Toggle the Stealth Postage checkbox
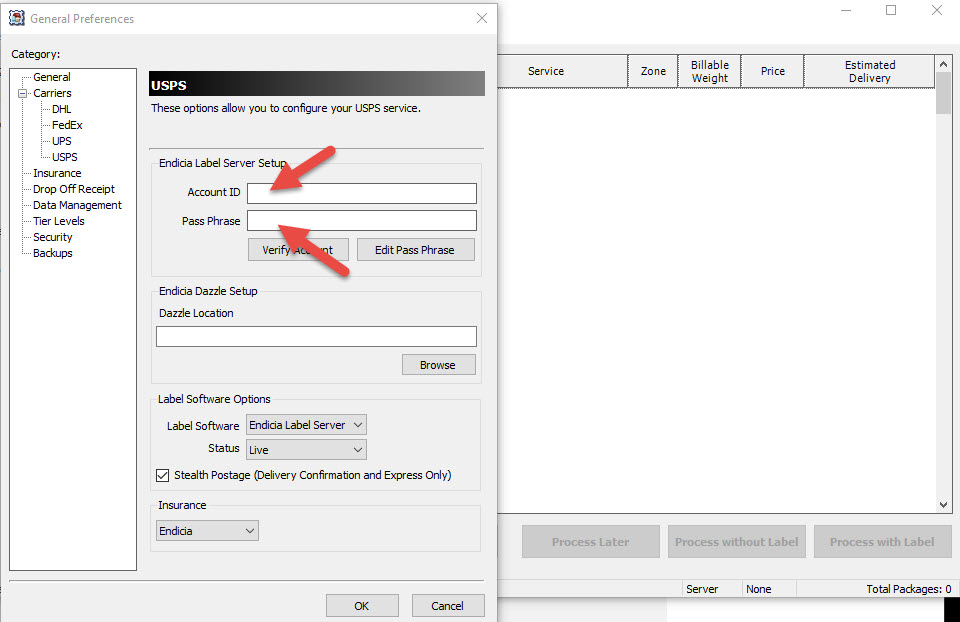The width and height of the screenshot is (960, 622). [x=162, y=475]
